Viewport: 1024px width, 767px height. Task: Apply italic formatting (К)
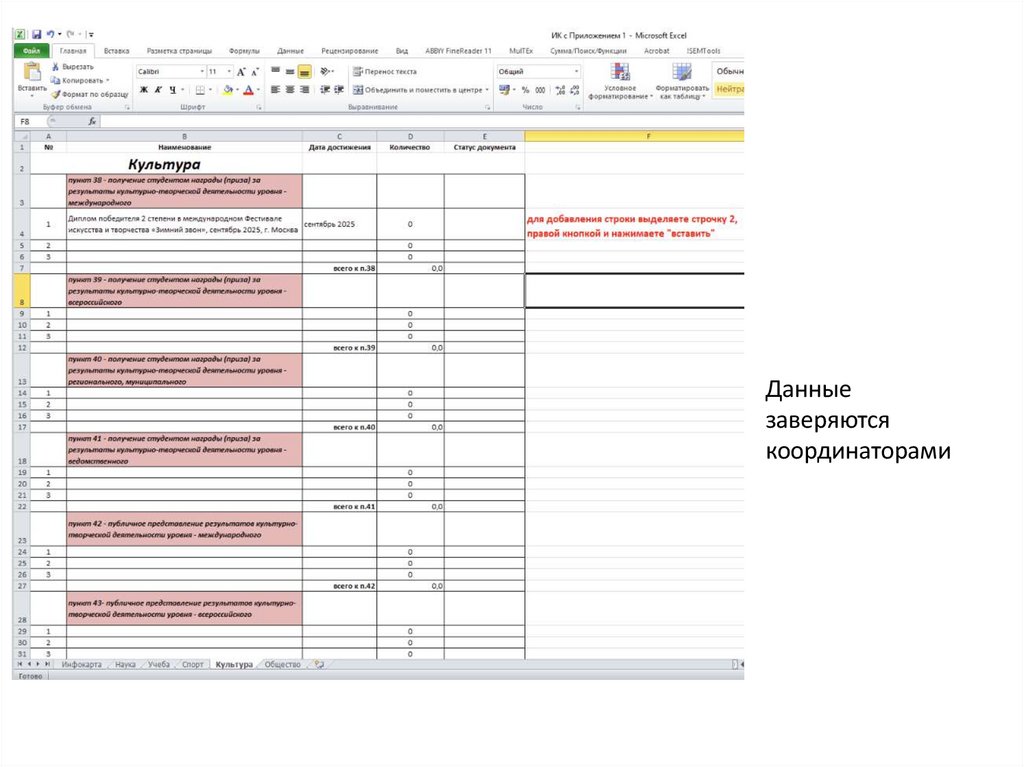(158, 90)
